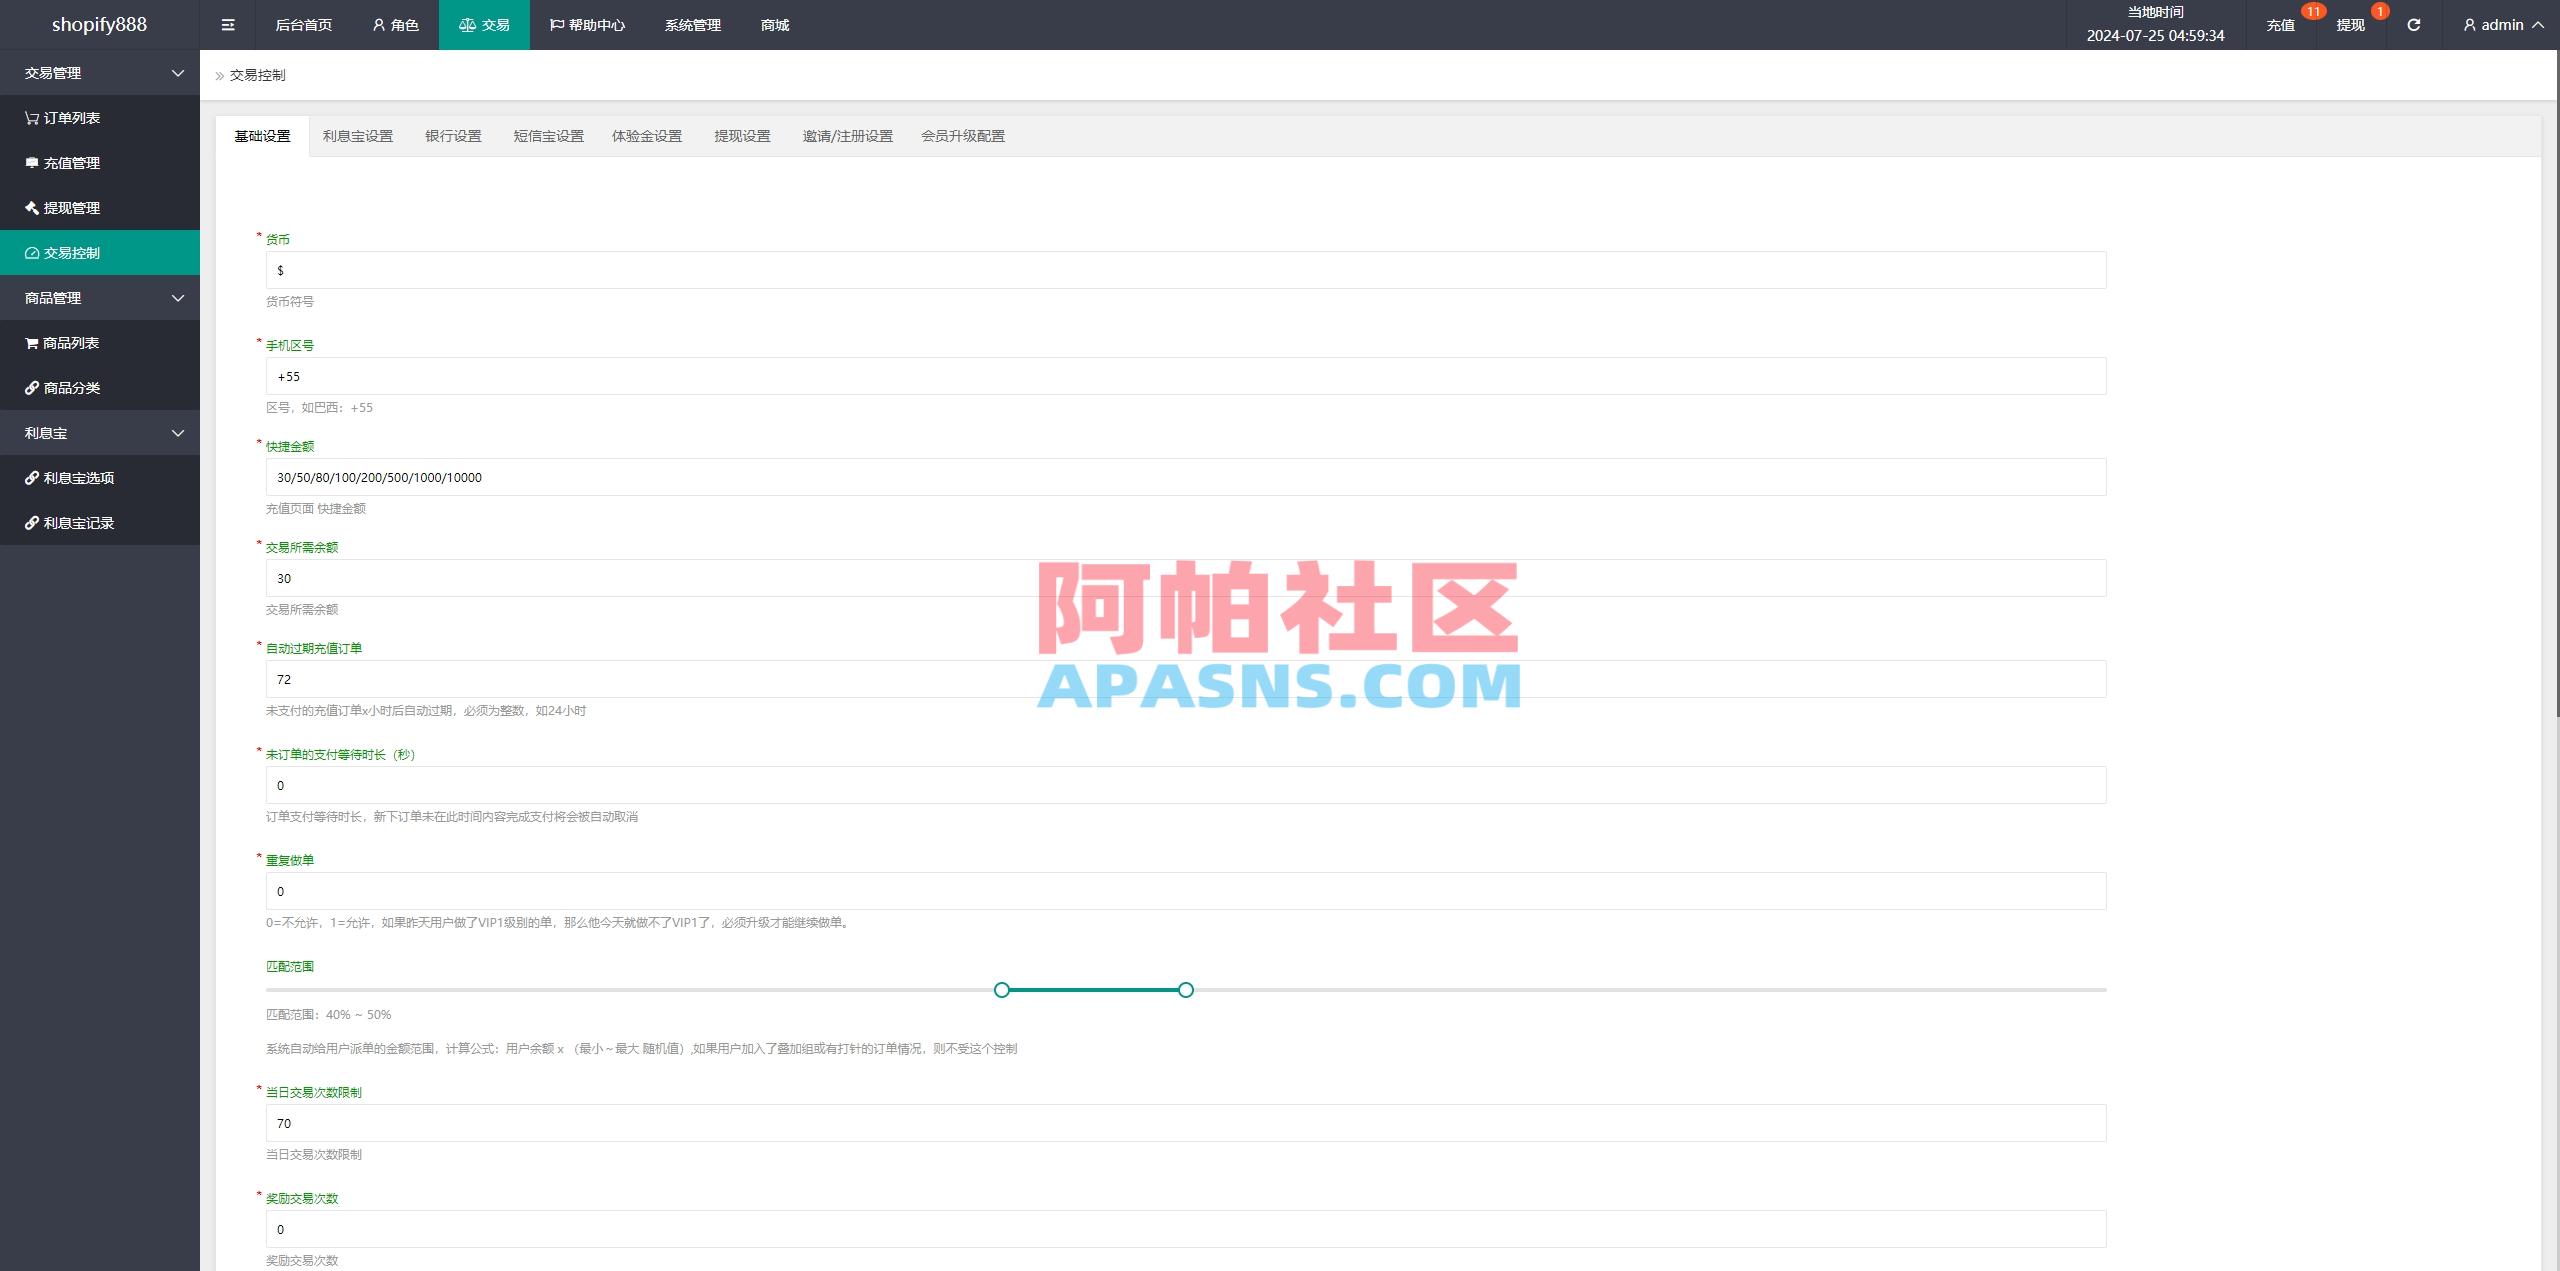Switch to the 体验金设置 tab
This screenshot has width=2560, height=1271.
[x=646, y=136]
